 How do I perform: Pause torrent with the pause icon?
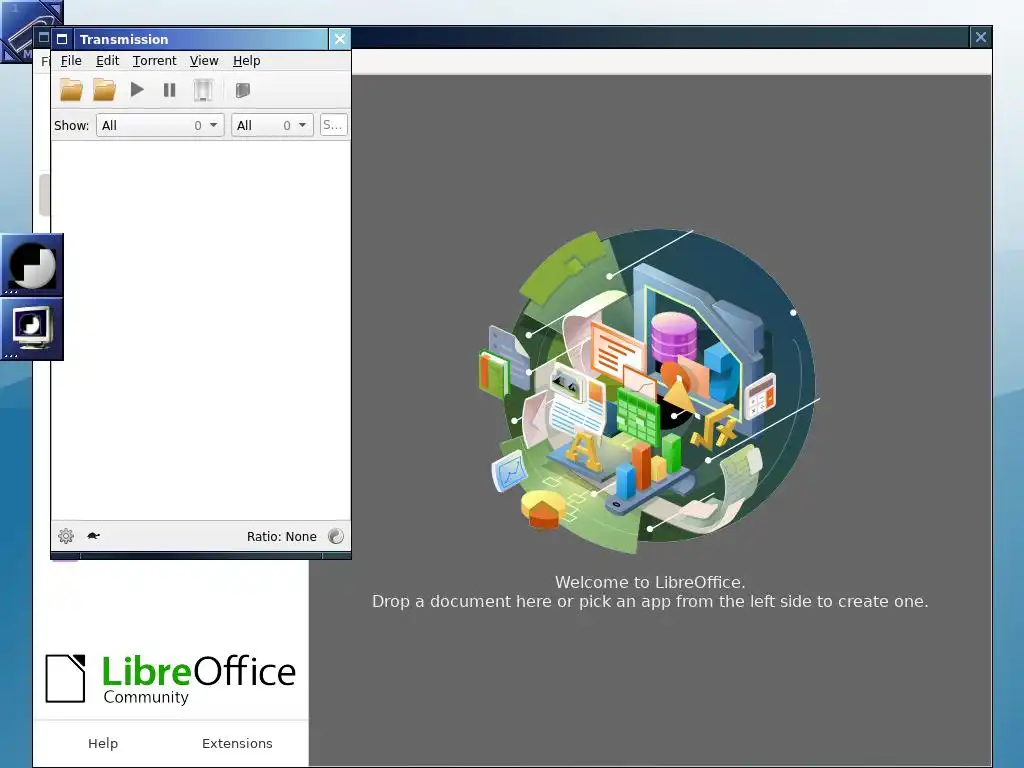coord(170,90)
